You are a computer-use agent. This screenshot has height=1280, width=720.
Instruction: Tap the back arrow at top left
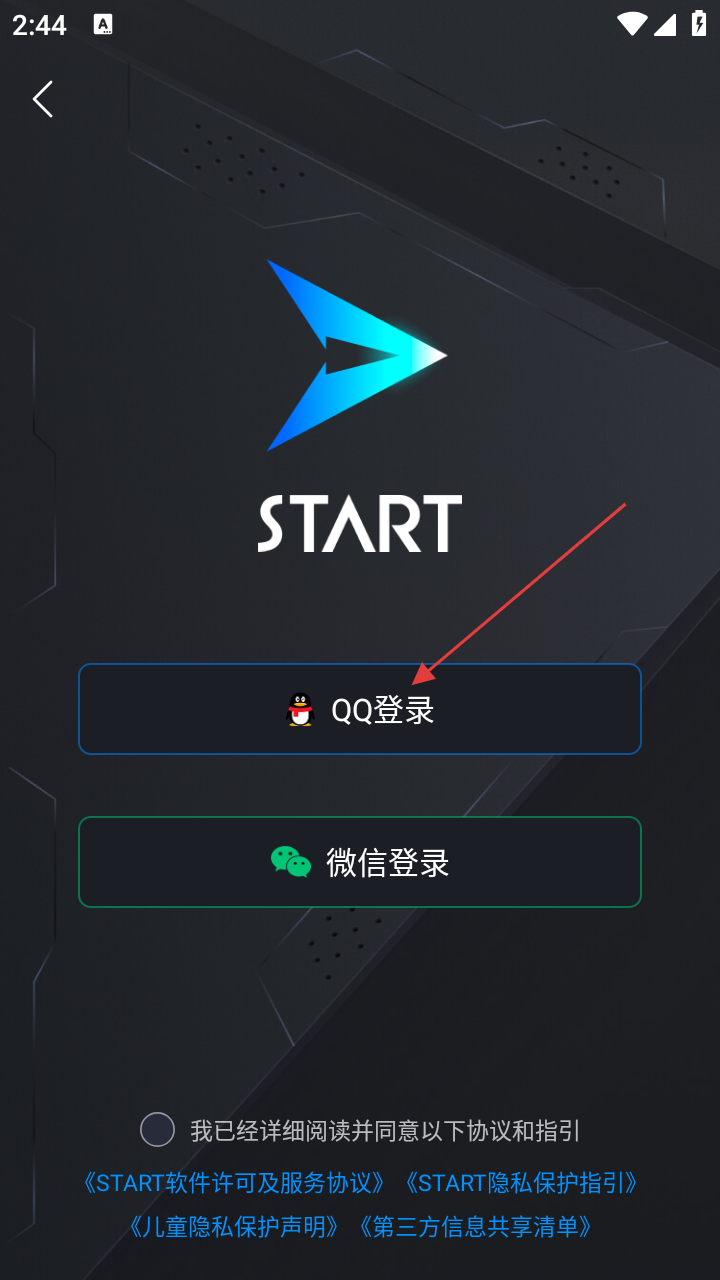42,99
